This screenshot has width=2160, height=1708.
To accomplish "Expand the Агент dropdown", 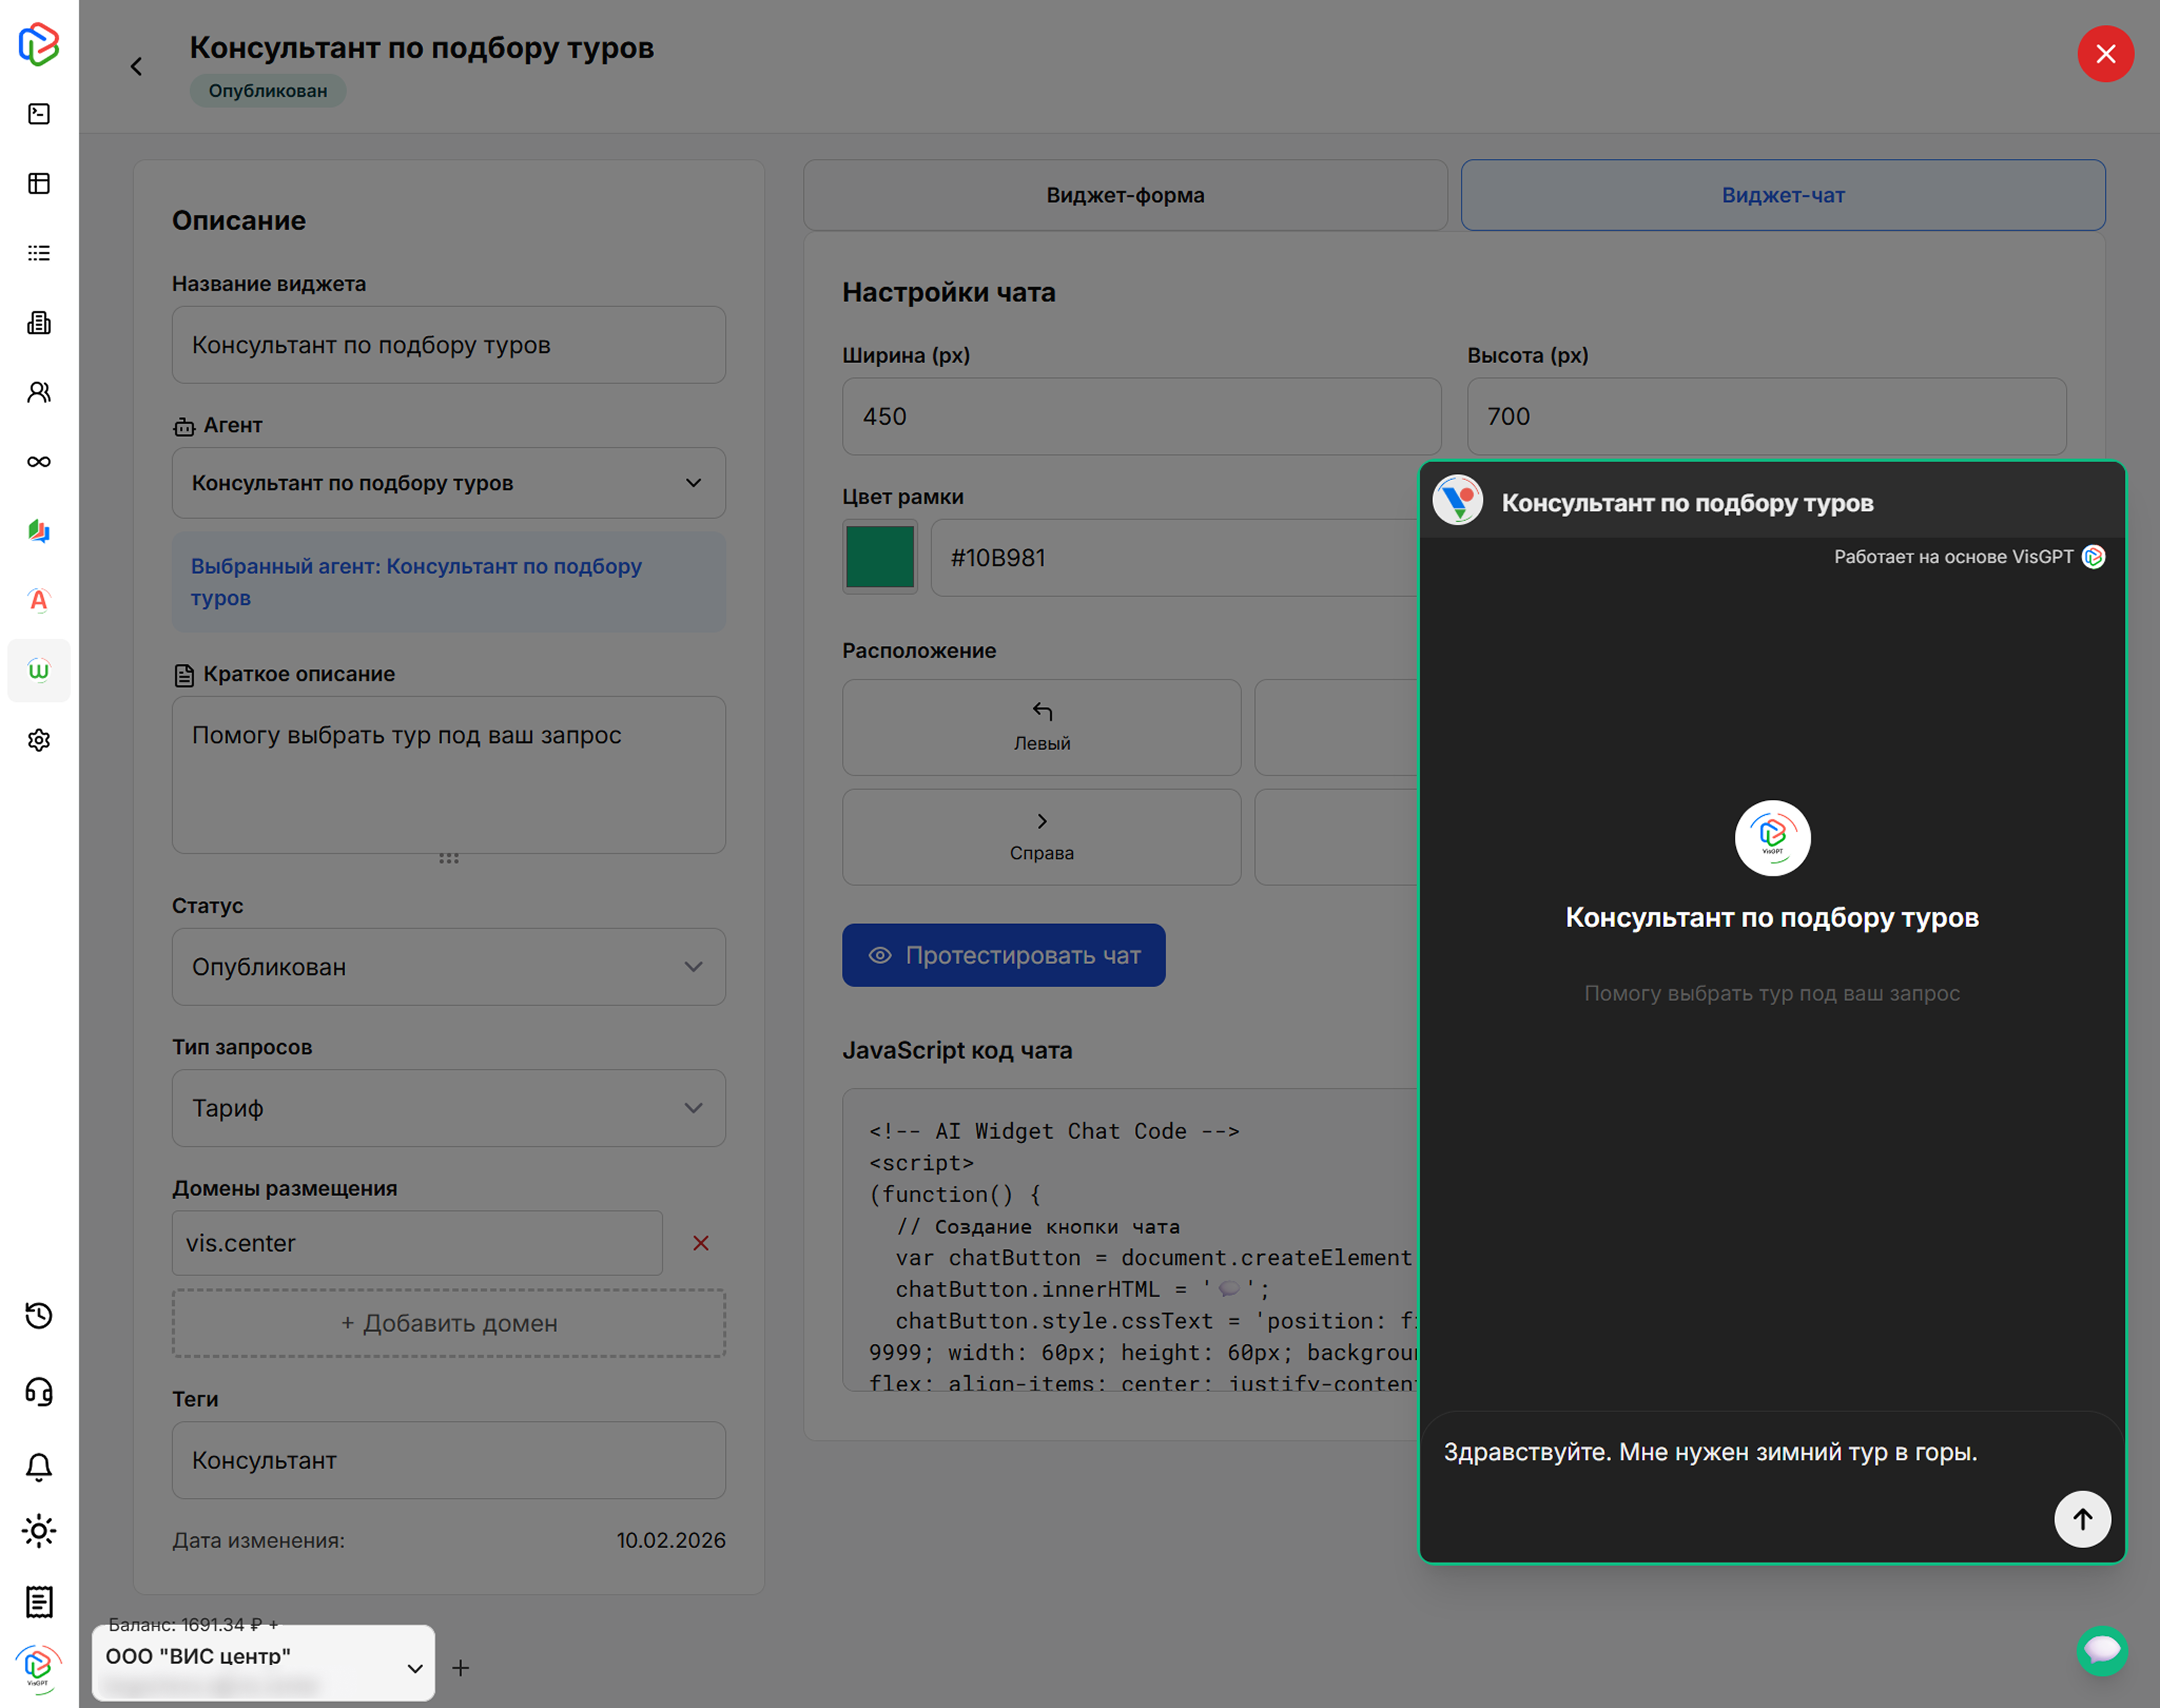I will 448,483.
